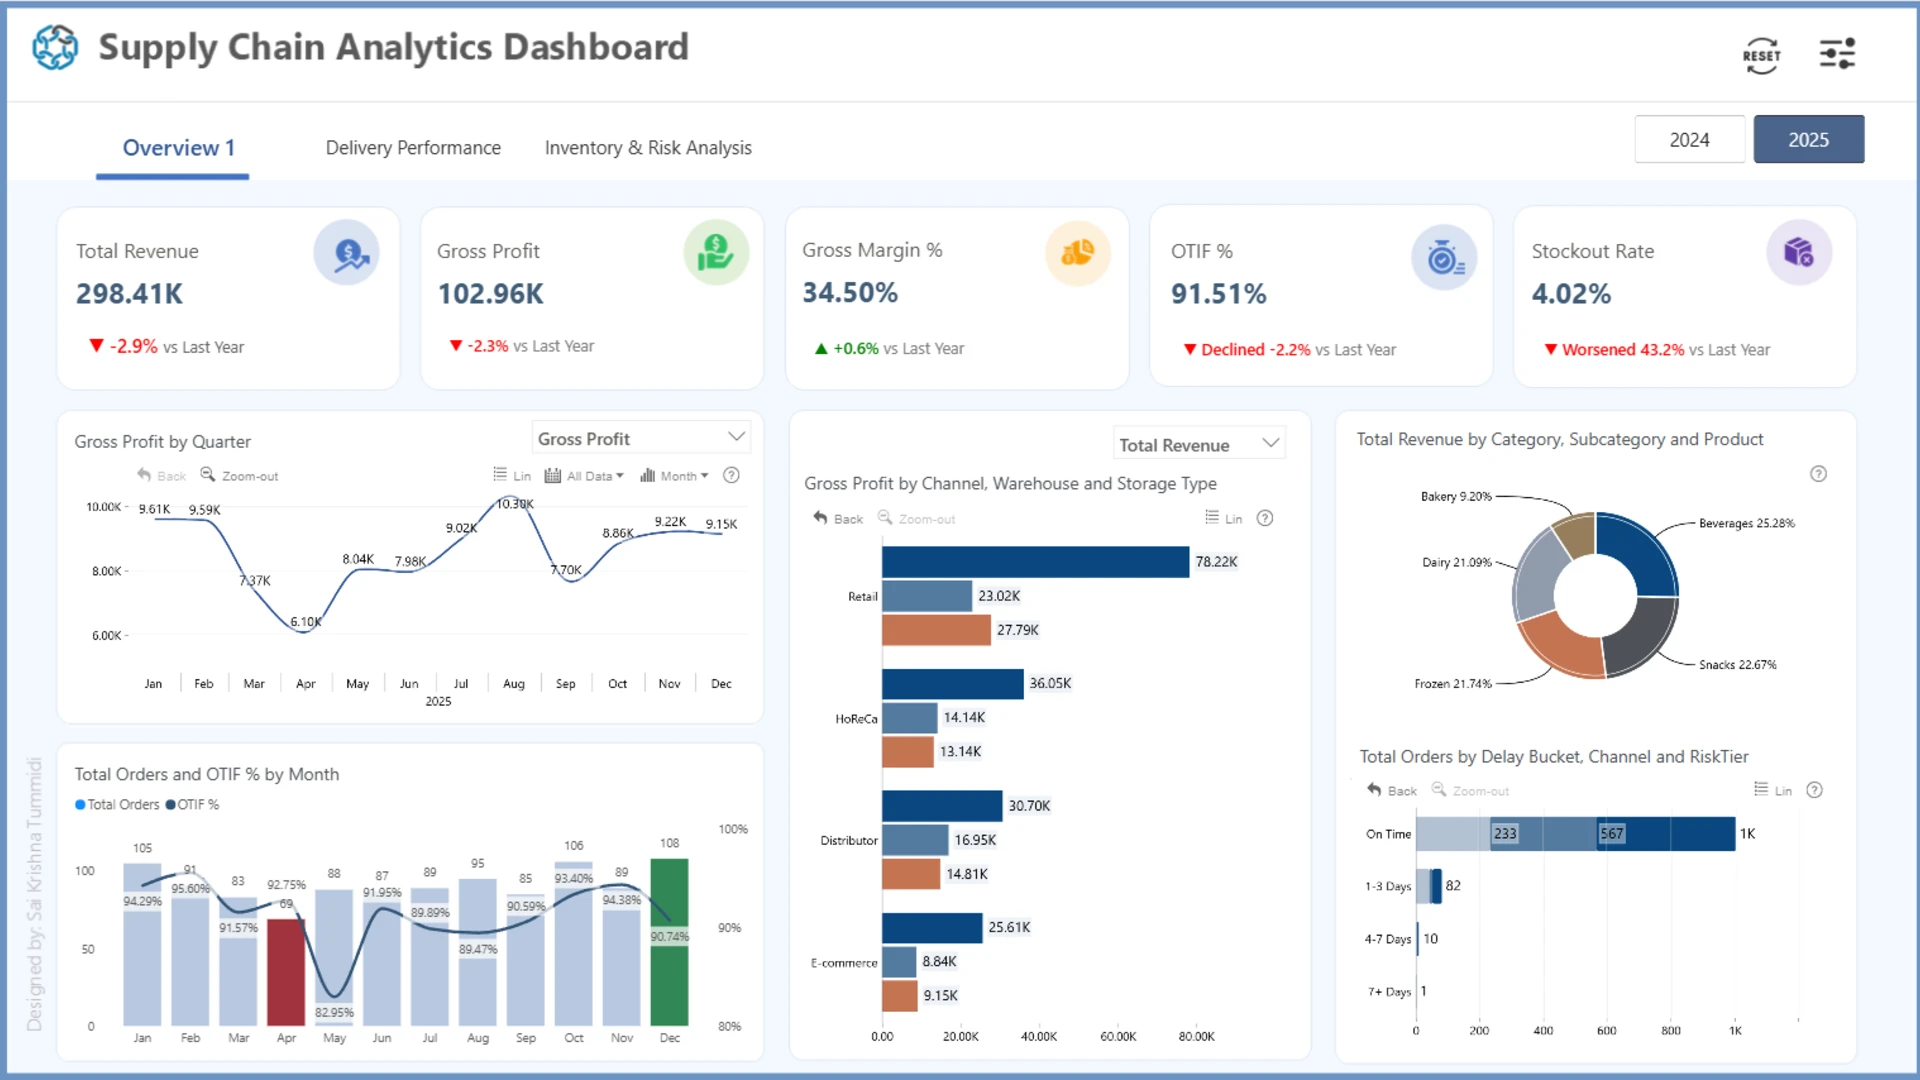The width and height of the screenshot is (1920, 1080).
Task: Toggle Lin scale in Gross Profit by Channel chart
Action: coord(1224,518)
